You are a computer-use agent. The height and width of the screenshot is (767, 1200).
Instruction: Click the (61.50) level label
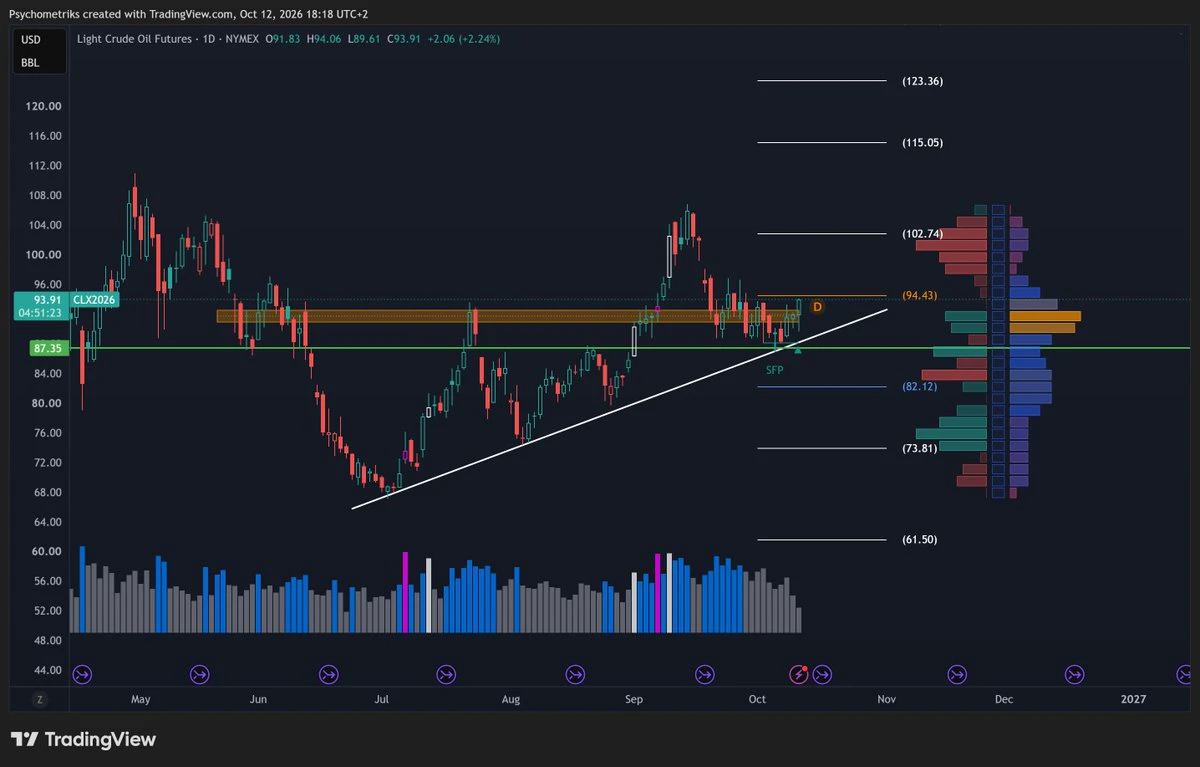tap(919, 540)
